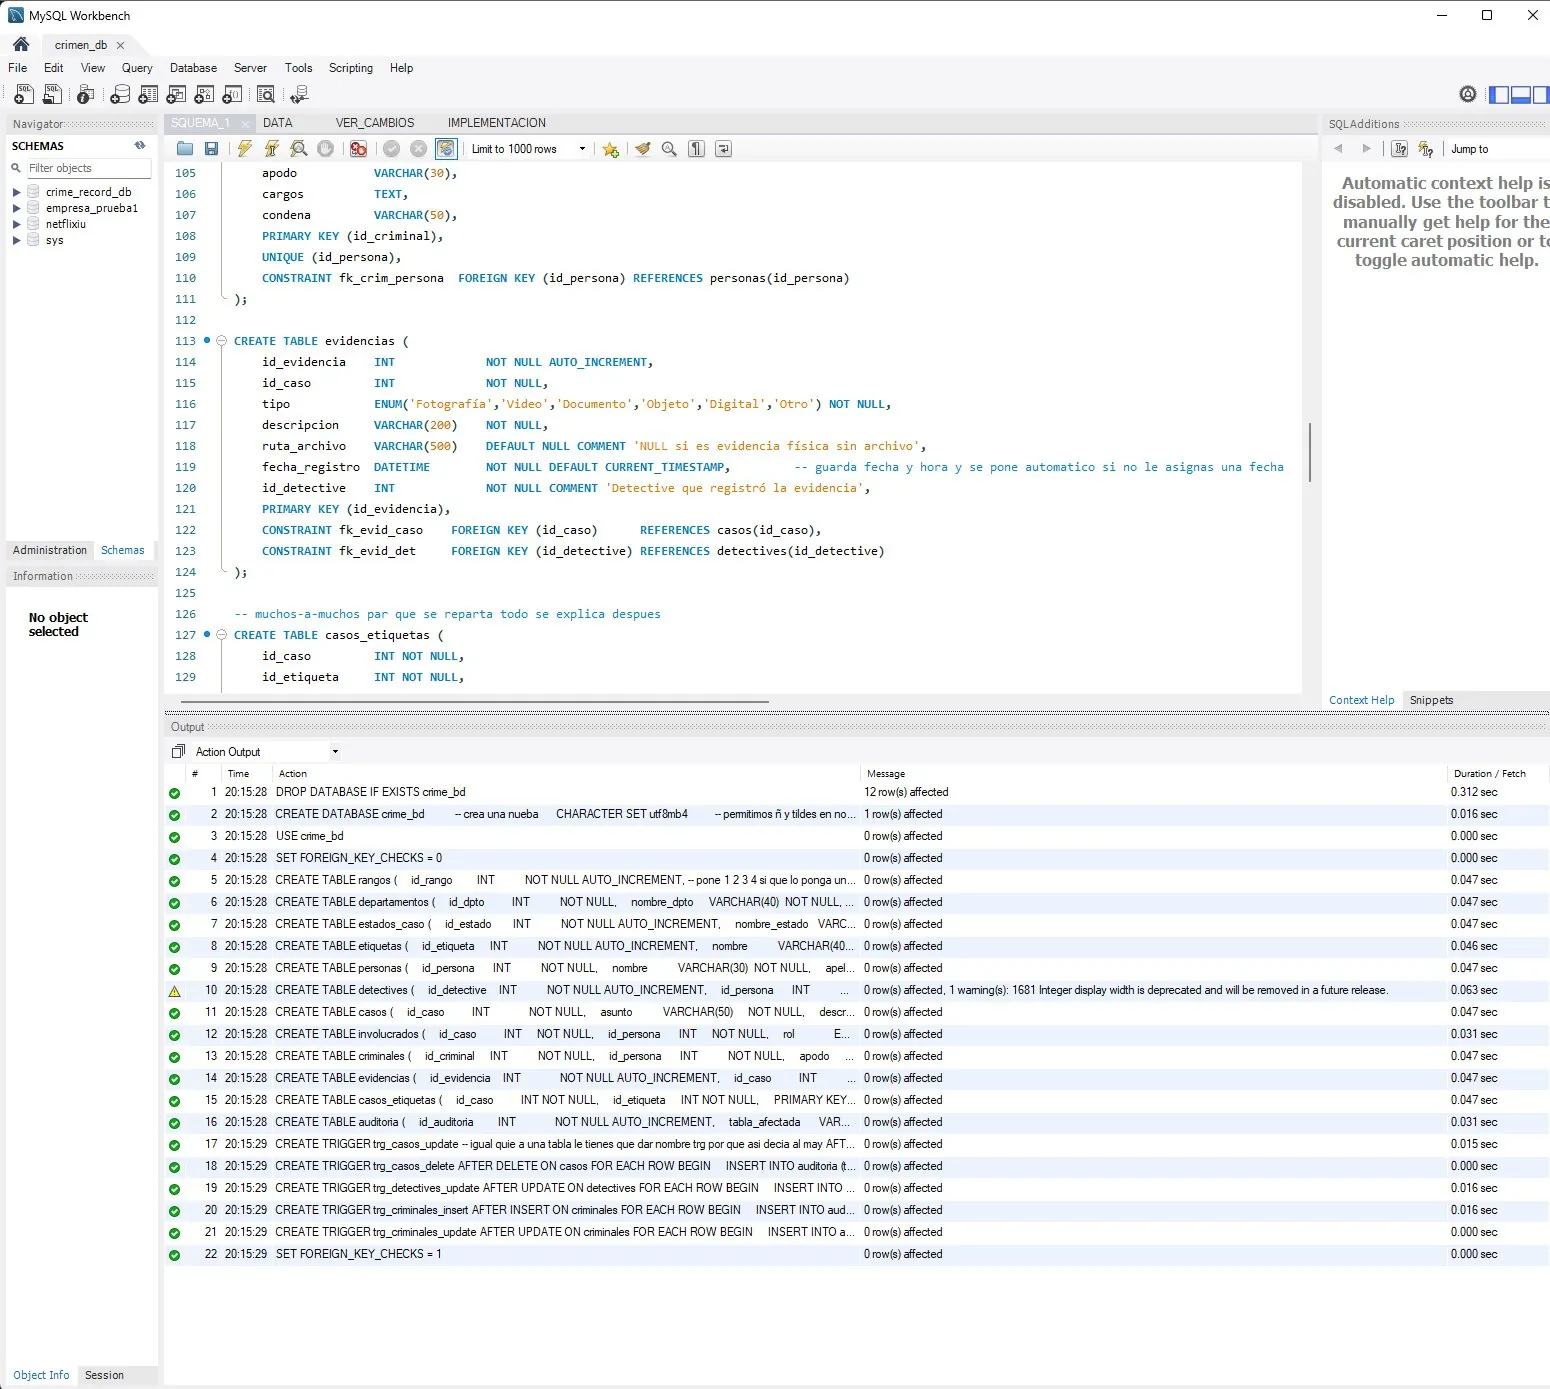Toggle the left sidebar panel visibility
Screen dimensions: 1550x1389
pyautogui.click(x=1499, y=95)
